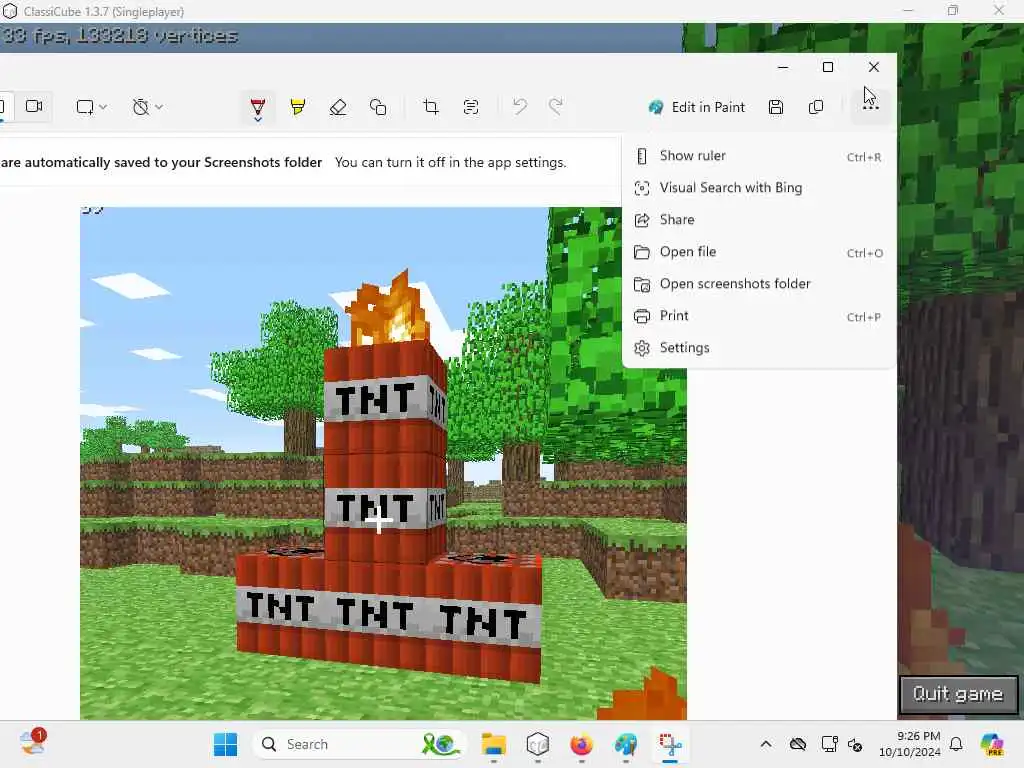This screenshot has width=1024, height=768.
Task: Click Snipping Tool taskbar icon
Action: tap(670, 744)
